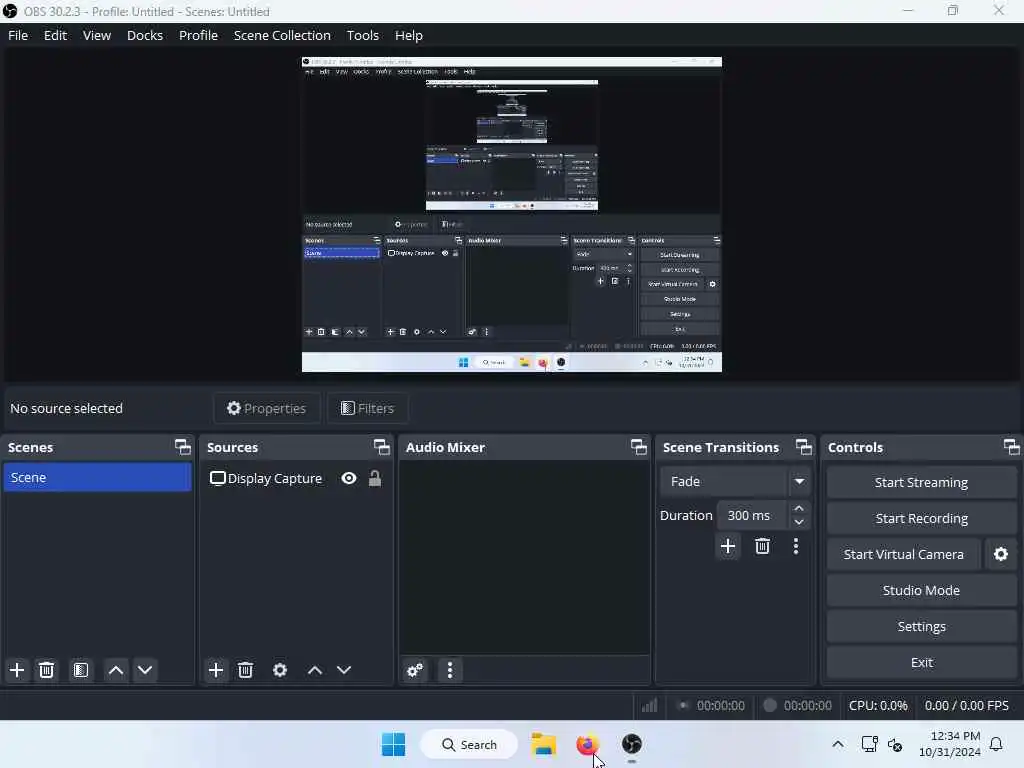Float the Scenes dock icon
This screenshot has width=1024, height=768.
[183, 447]
